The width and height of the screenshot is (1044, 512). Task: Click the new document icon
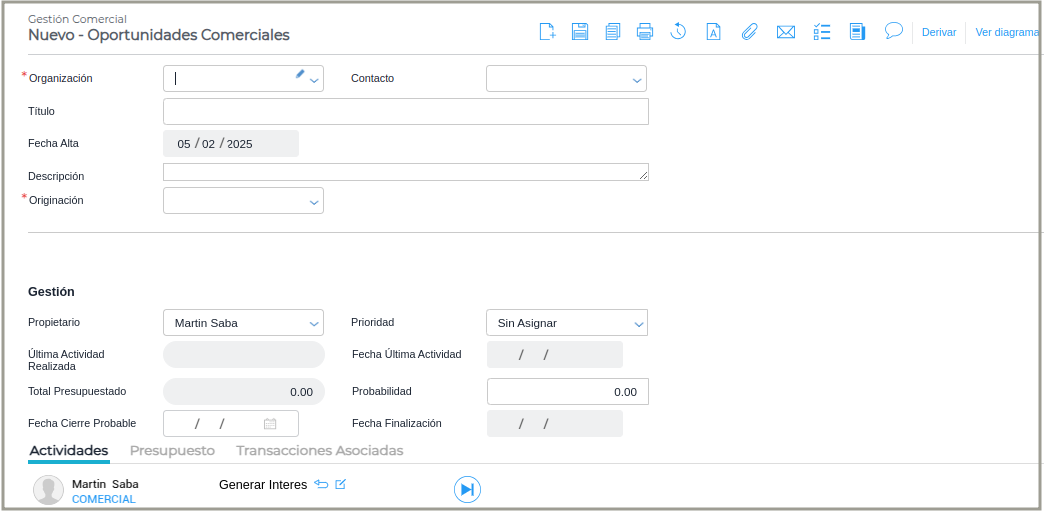click(x=547, y=32)
